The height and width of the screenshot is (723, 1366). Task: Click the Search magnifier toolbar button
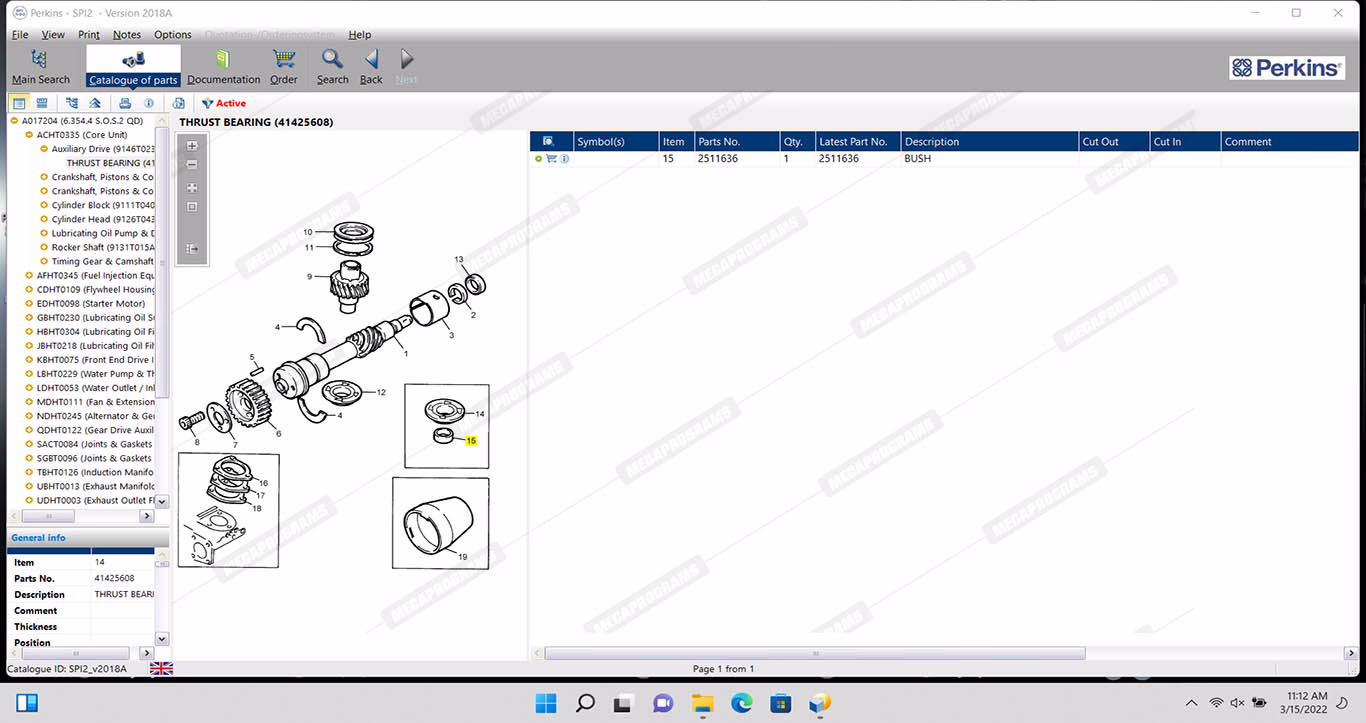point(333,66)
